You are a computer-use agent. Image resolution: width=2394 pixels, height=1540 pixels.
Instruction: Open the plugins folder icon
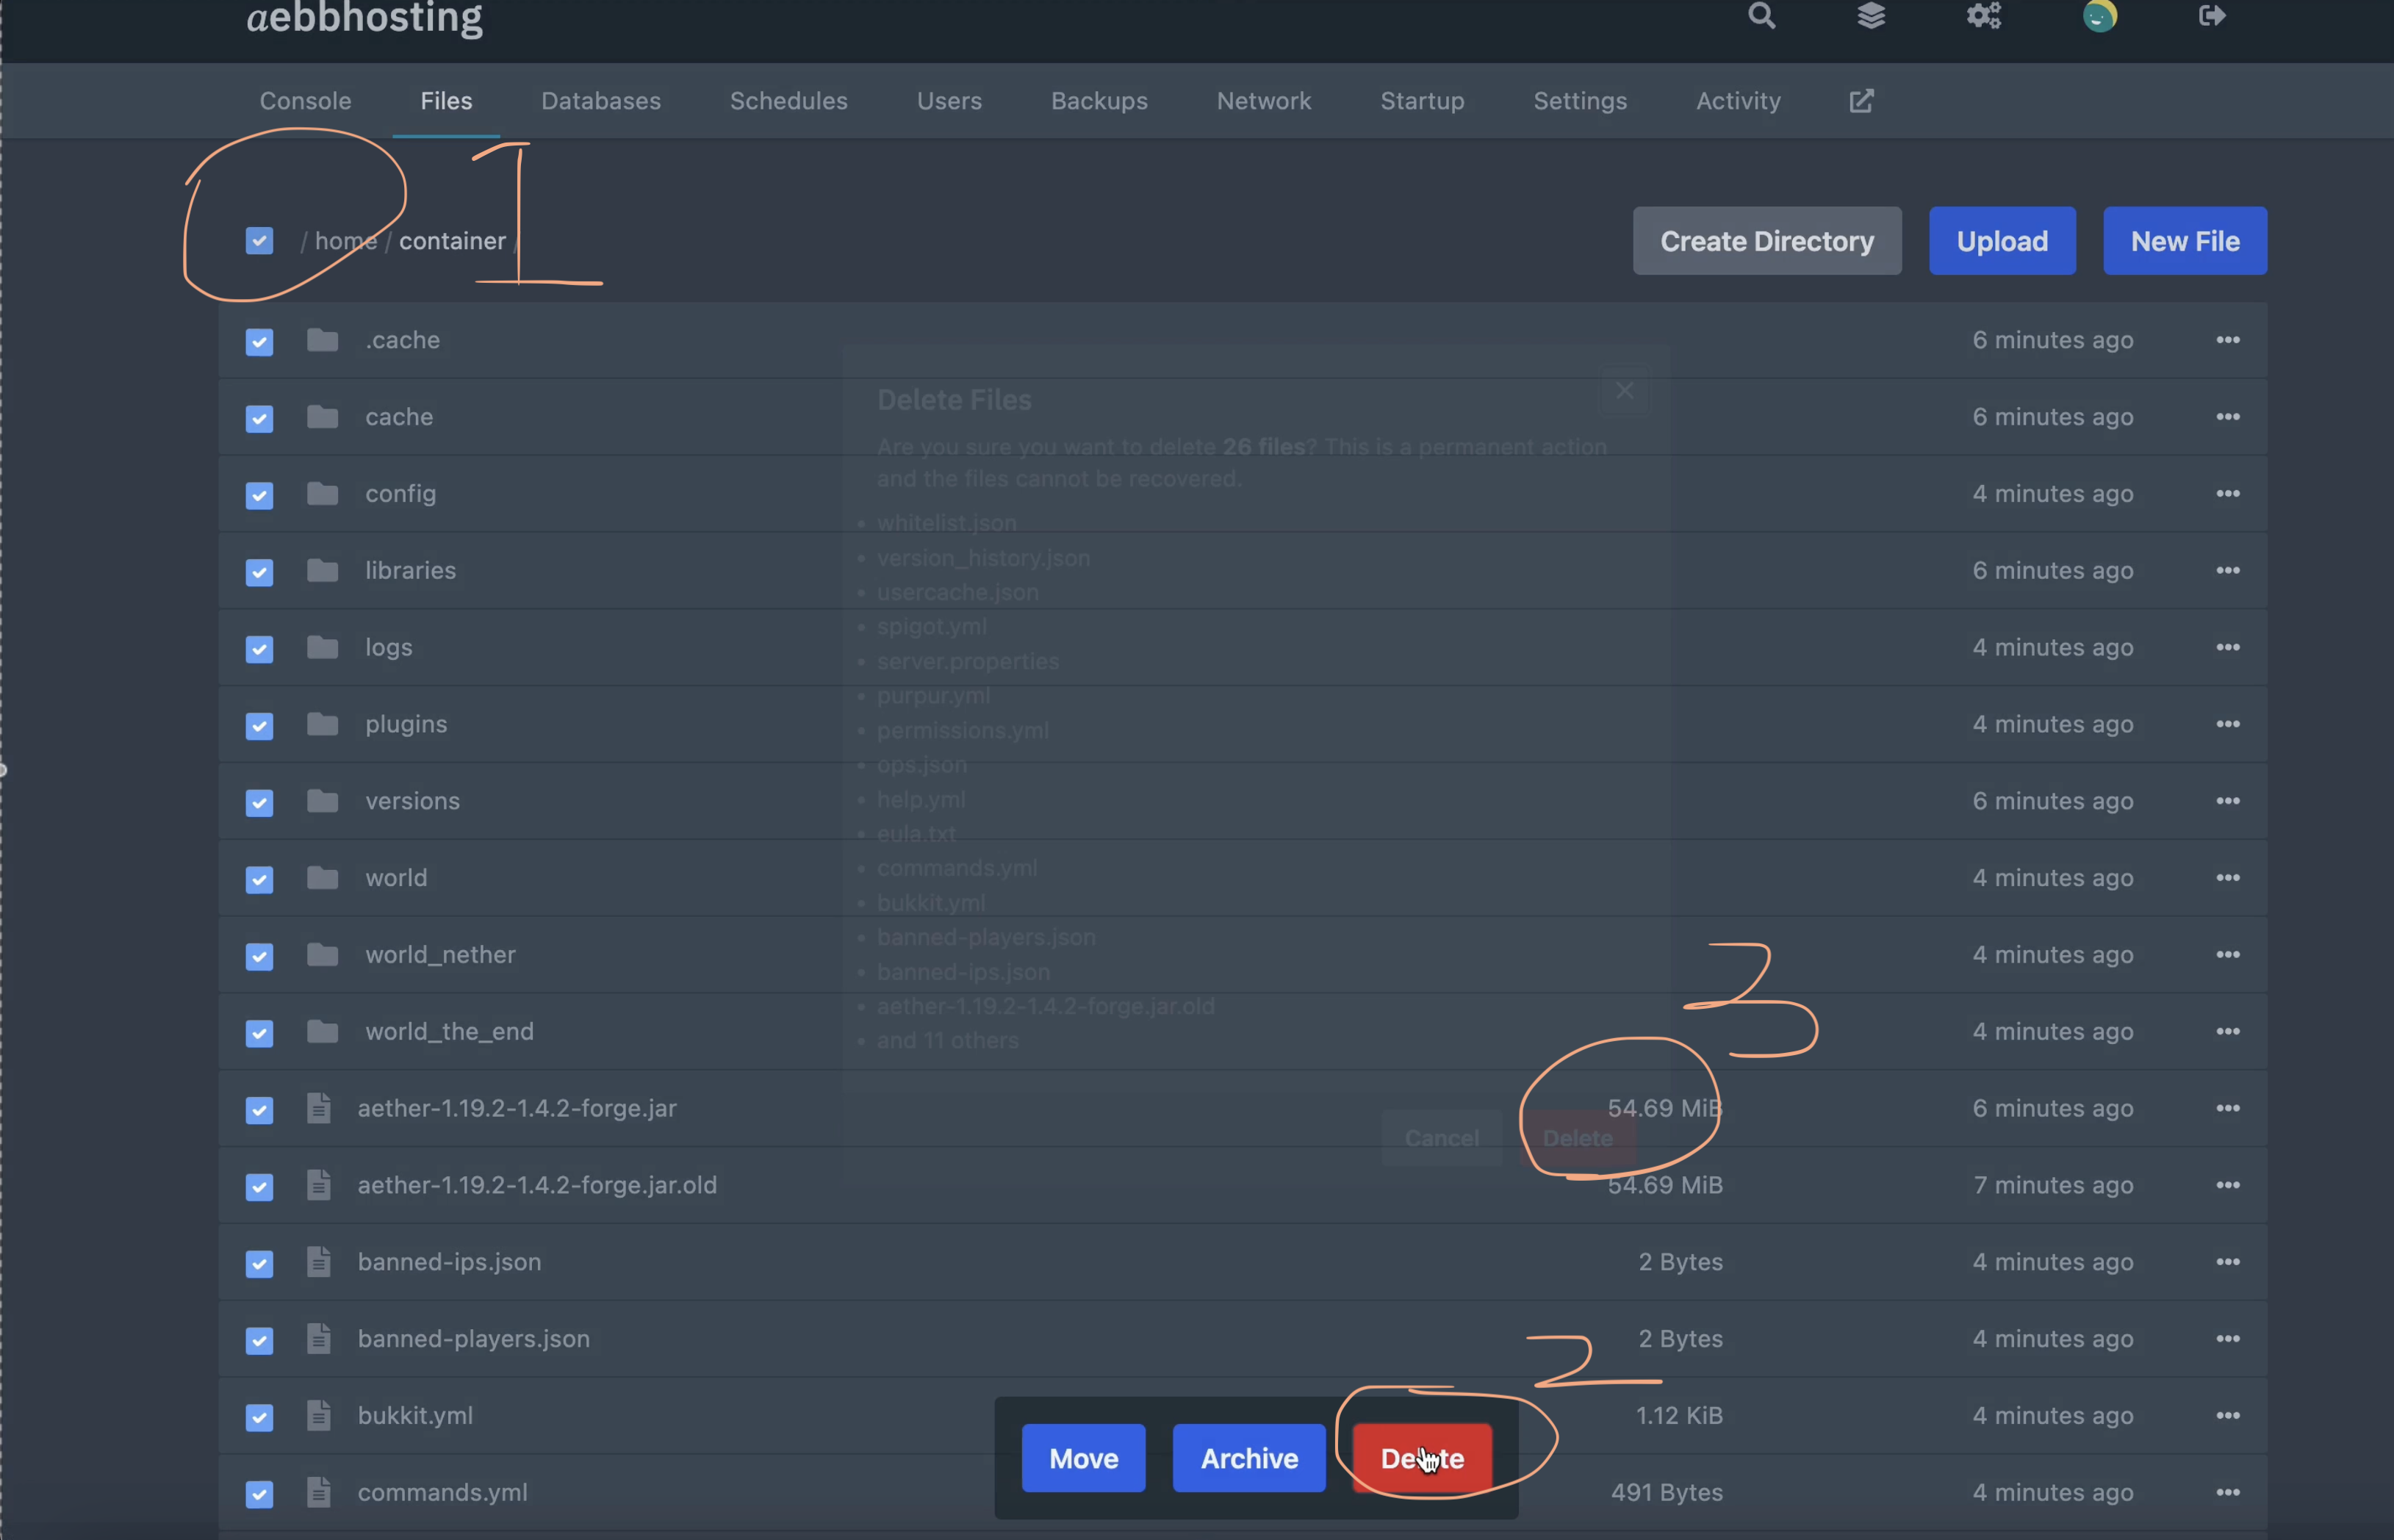pyautogui.click(x=322, y=724)
